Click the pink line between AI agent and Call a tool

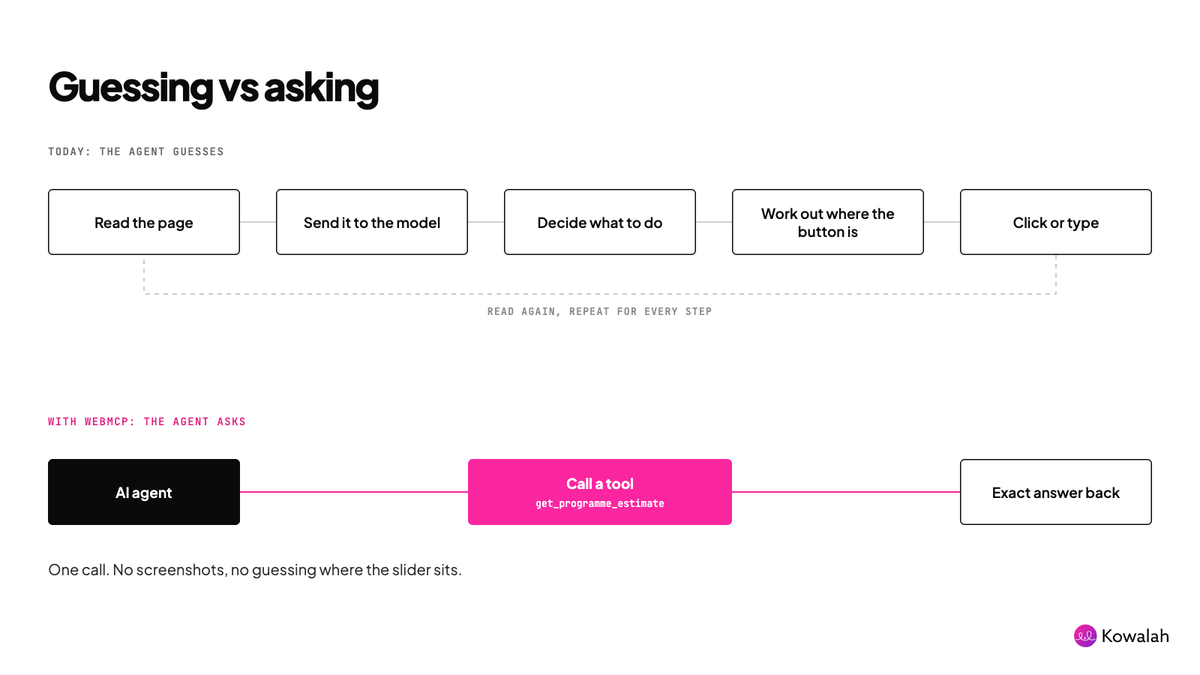tap(354, 492)
